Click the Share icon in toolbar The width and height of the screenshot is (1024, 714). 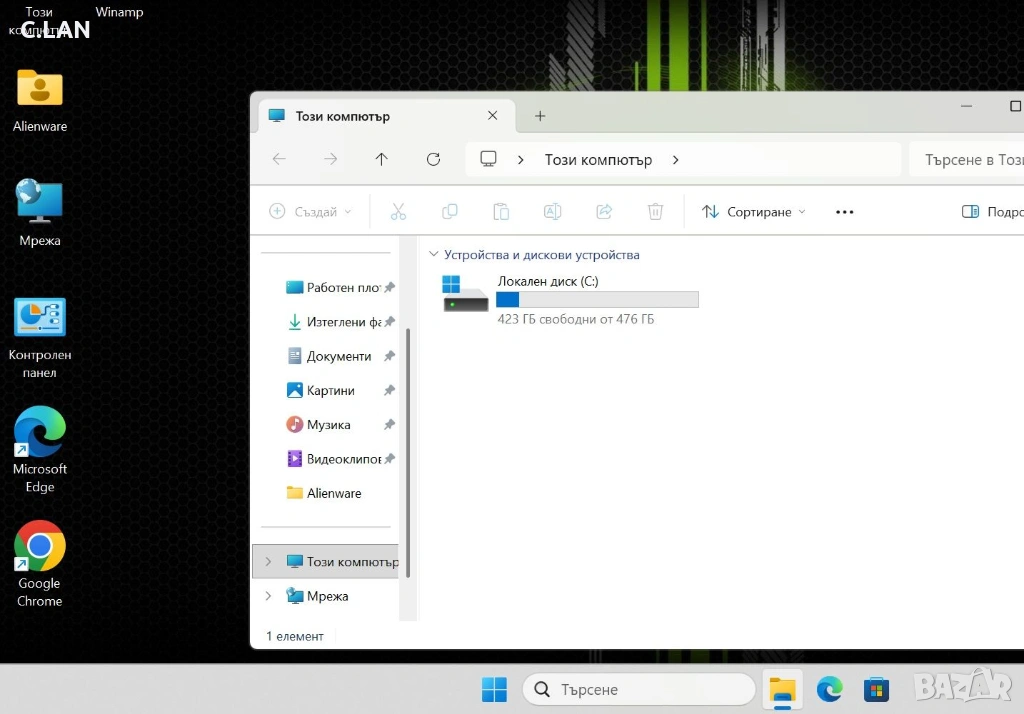point(604,212)
